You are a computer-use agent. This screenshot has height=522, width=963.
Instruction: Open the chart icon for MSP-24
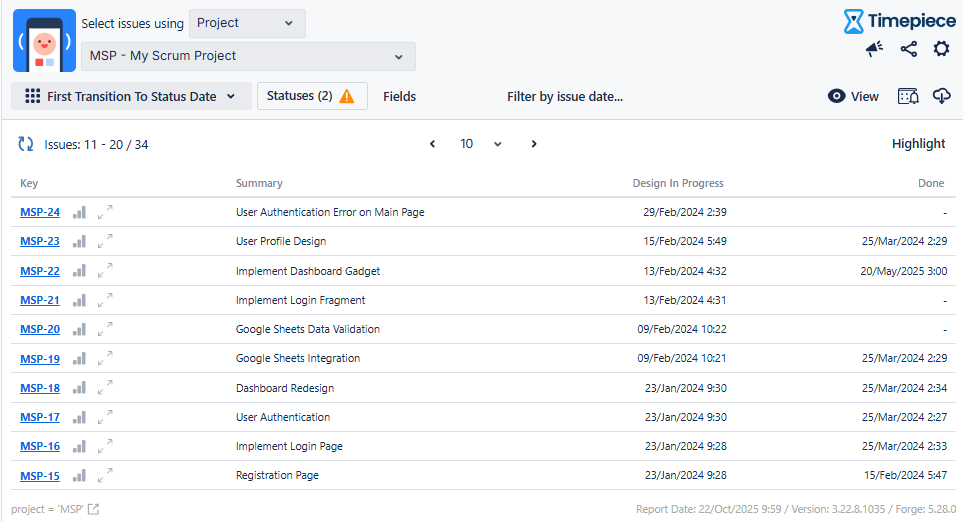tap(79, 212)
